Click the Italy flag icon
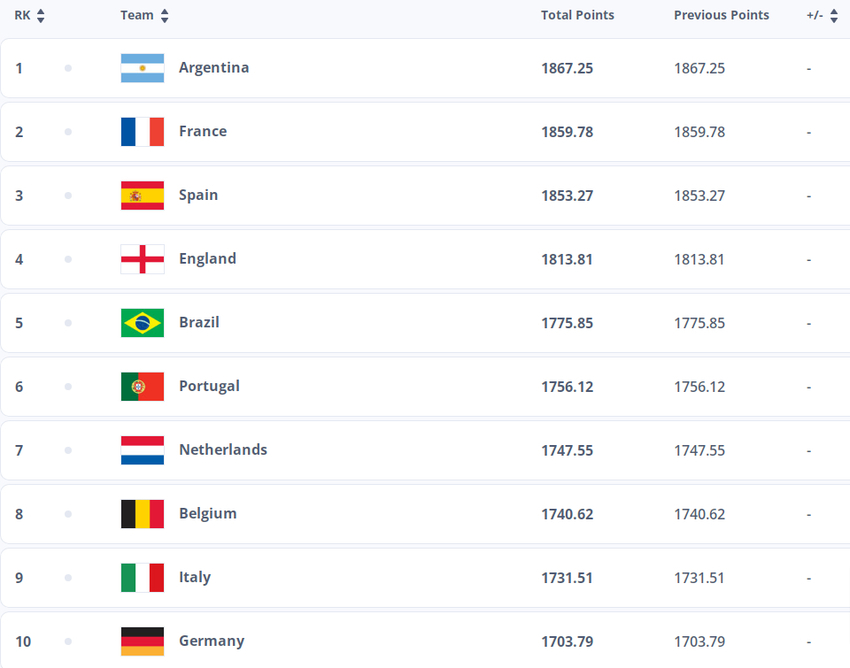The image size is (850, 668). [142, 578]
